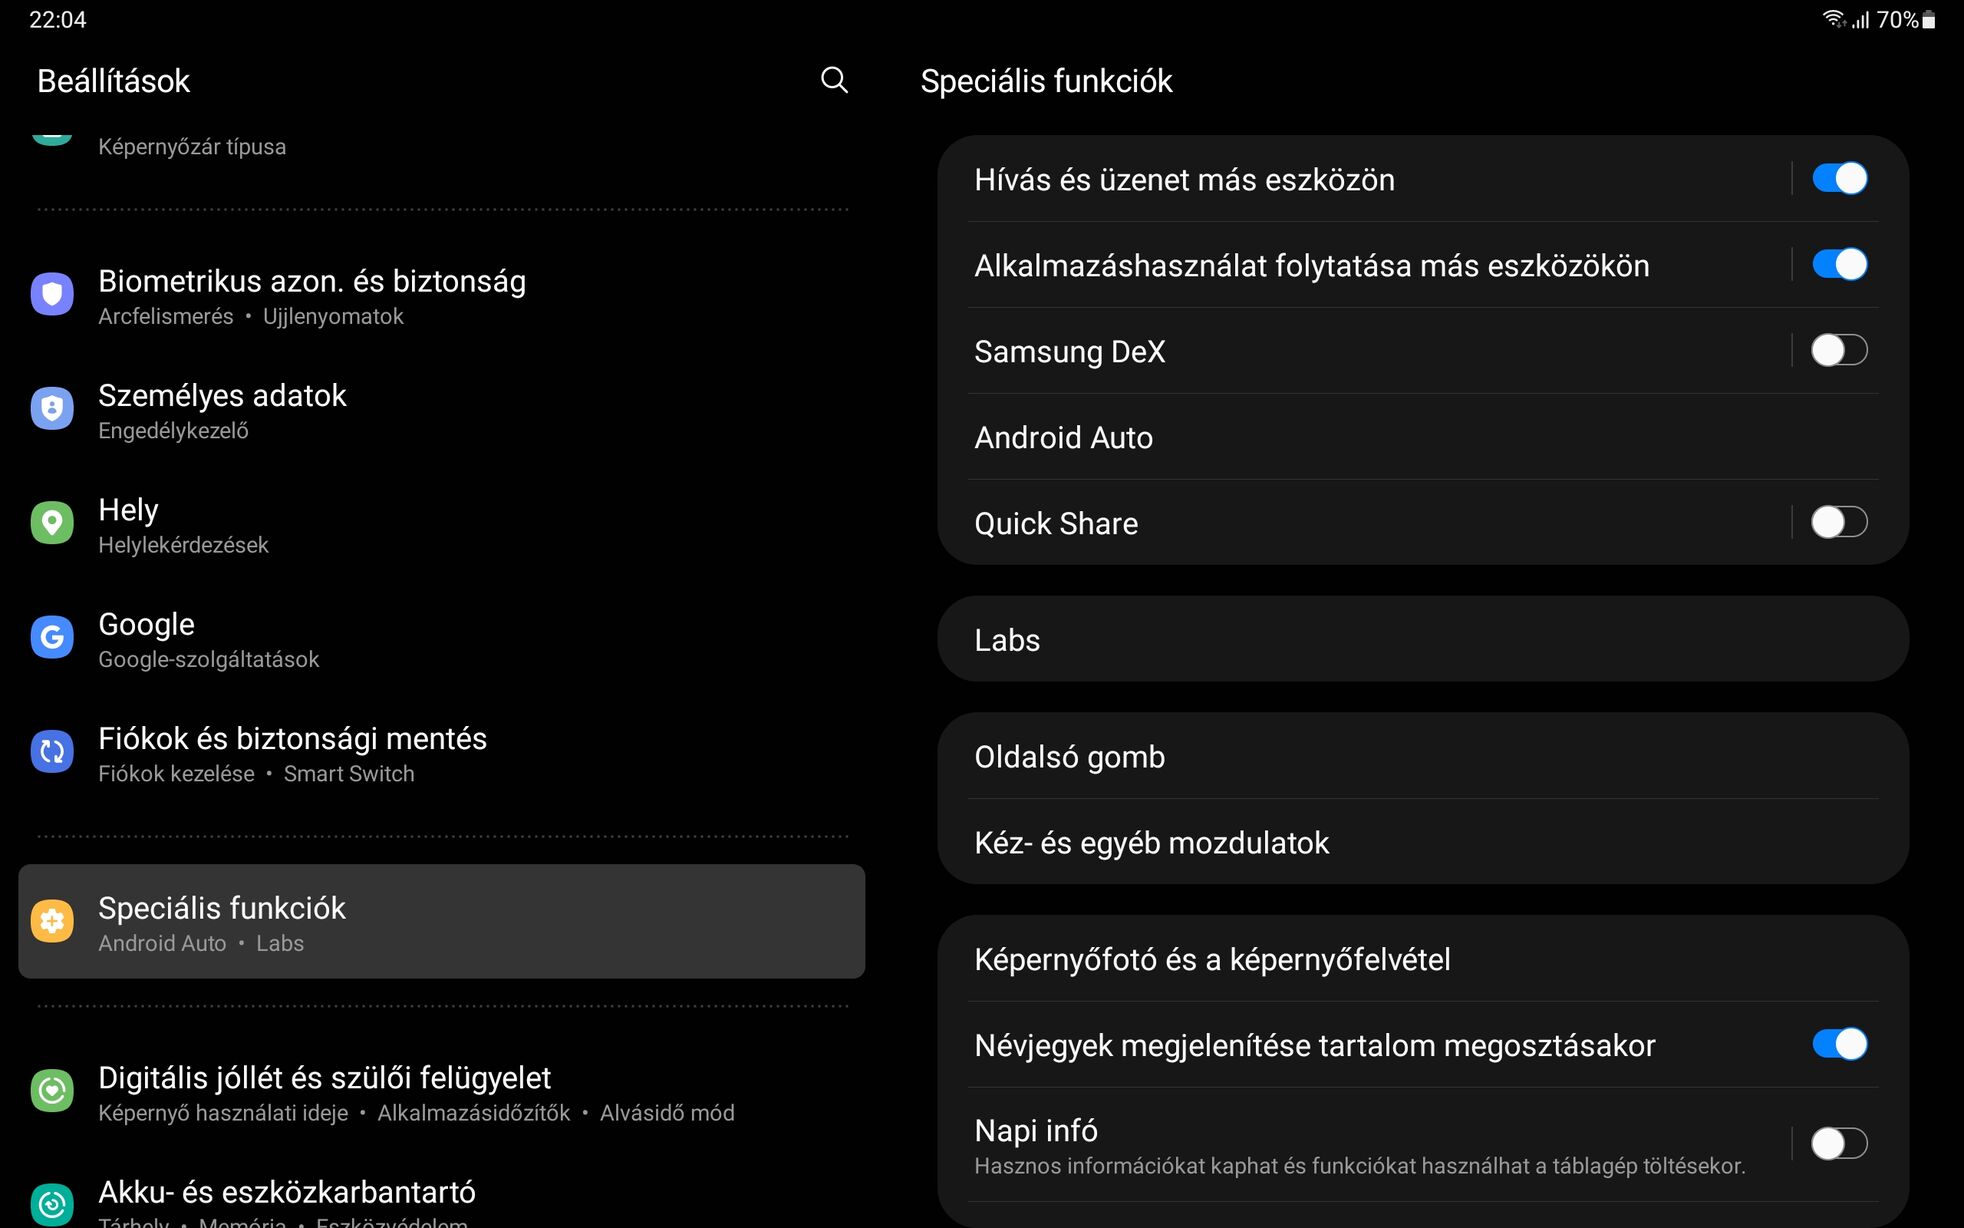Tap the Google G icon
1964x1228 pixels.
(x=52, y=637)
